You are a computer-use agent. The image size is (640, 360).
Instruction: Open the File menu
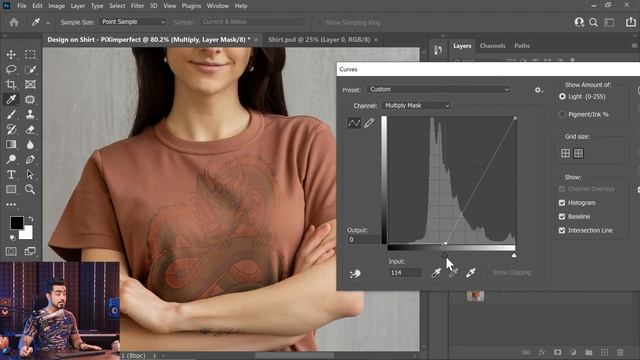pos(22,6)
